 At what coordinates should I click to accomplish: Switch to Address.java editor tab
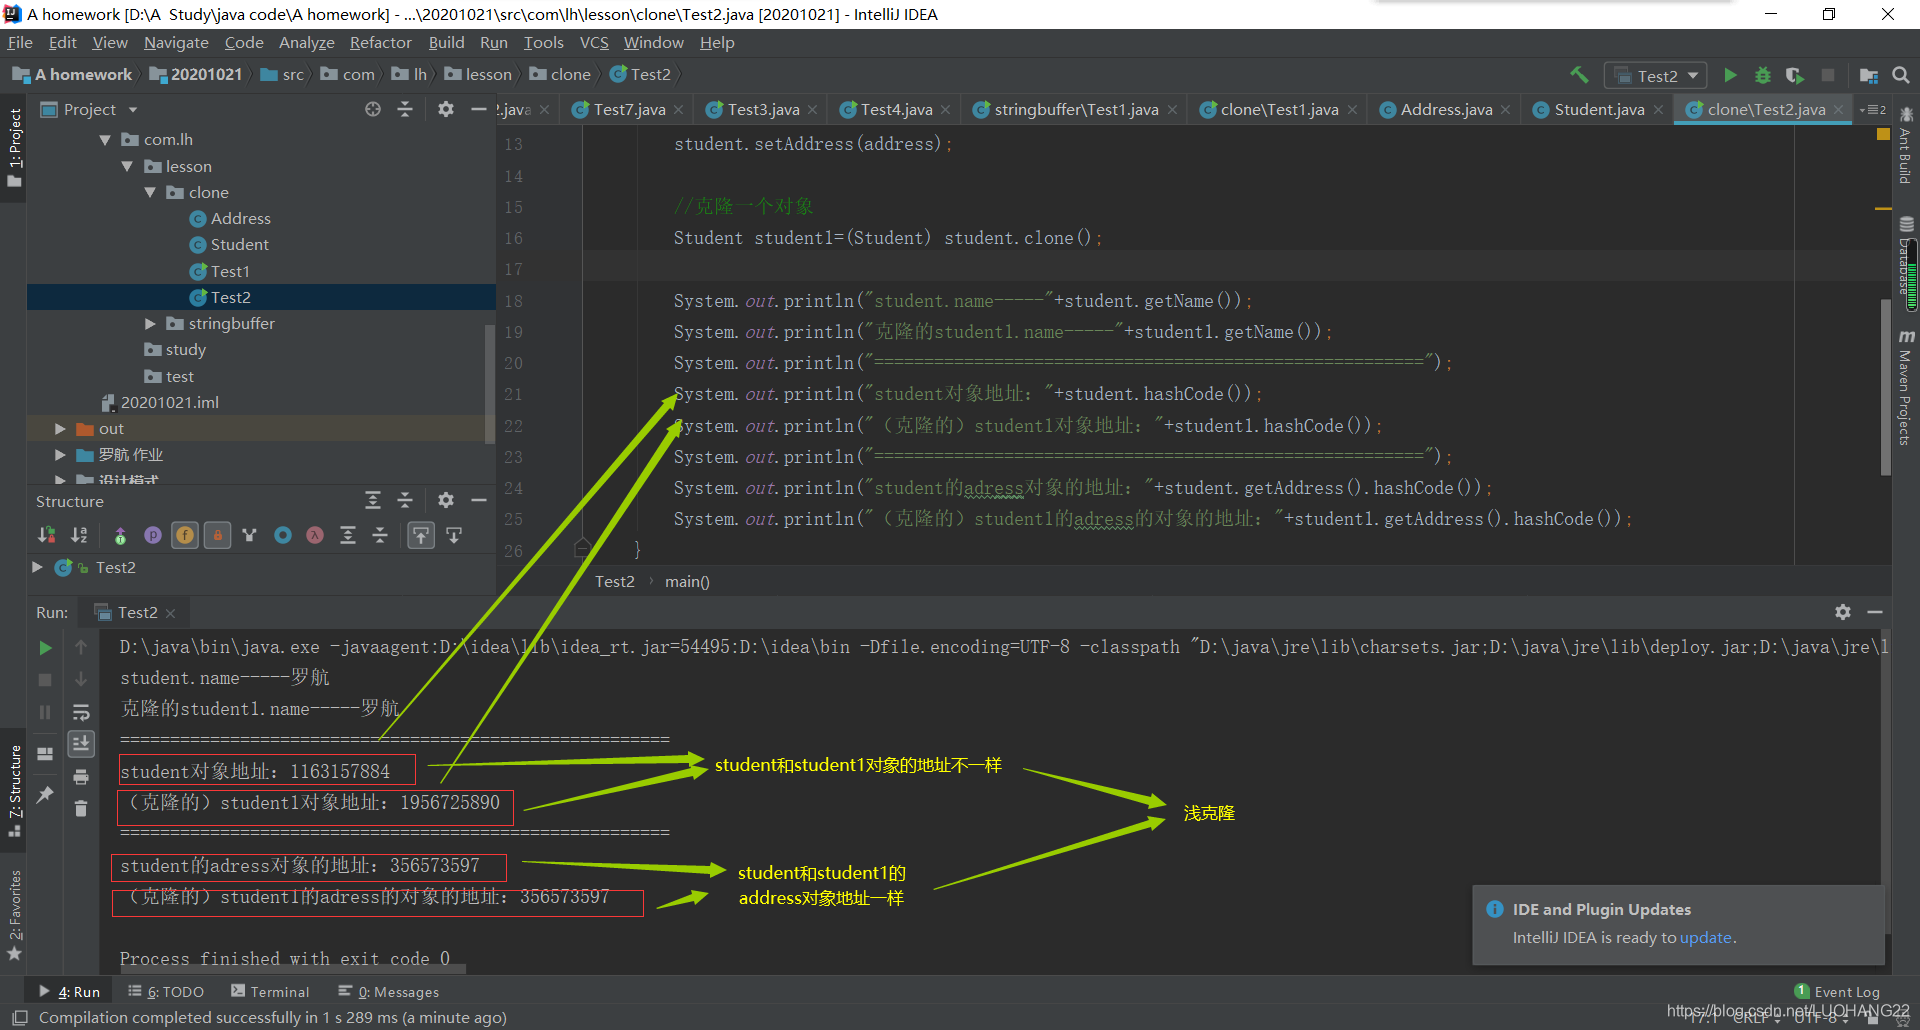1446,110
